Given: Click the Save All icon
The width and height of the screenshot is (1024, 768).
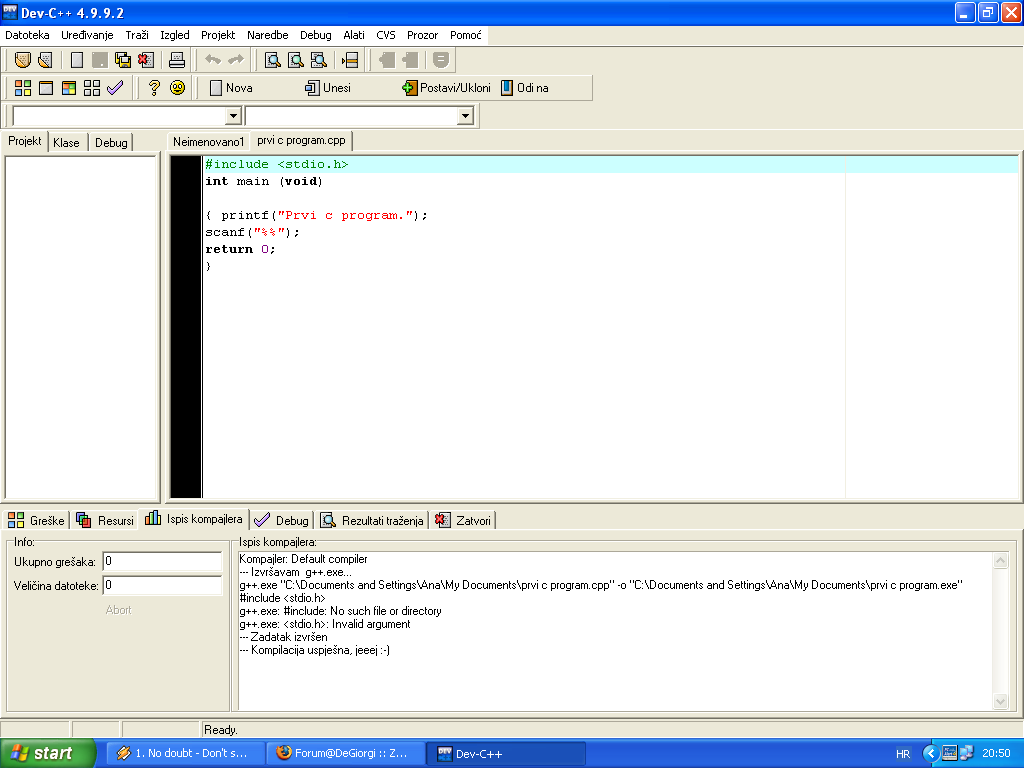Looking at the screenshot, I should click(123, 60).
